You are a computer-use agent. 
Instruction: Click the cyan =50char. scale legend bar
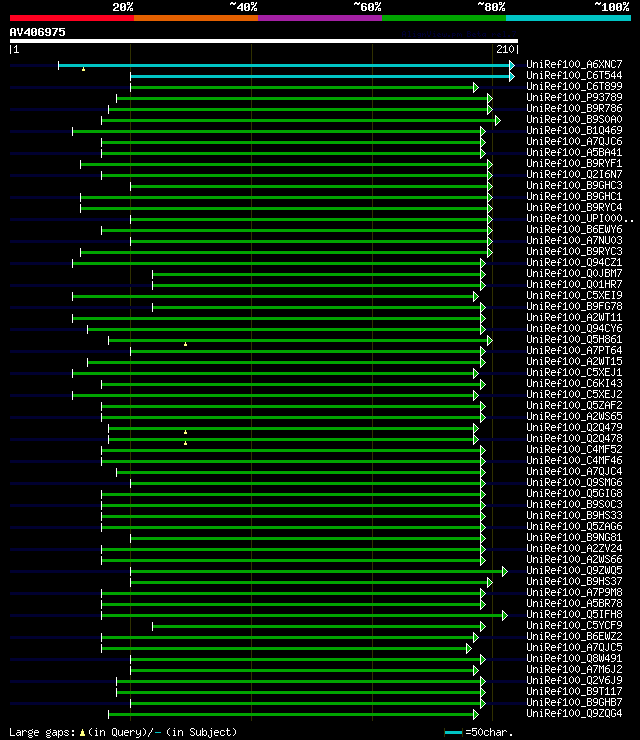(454, 732)
